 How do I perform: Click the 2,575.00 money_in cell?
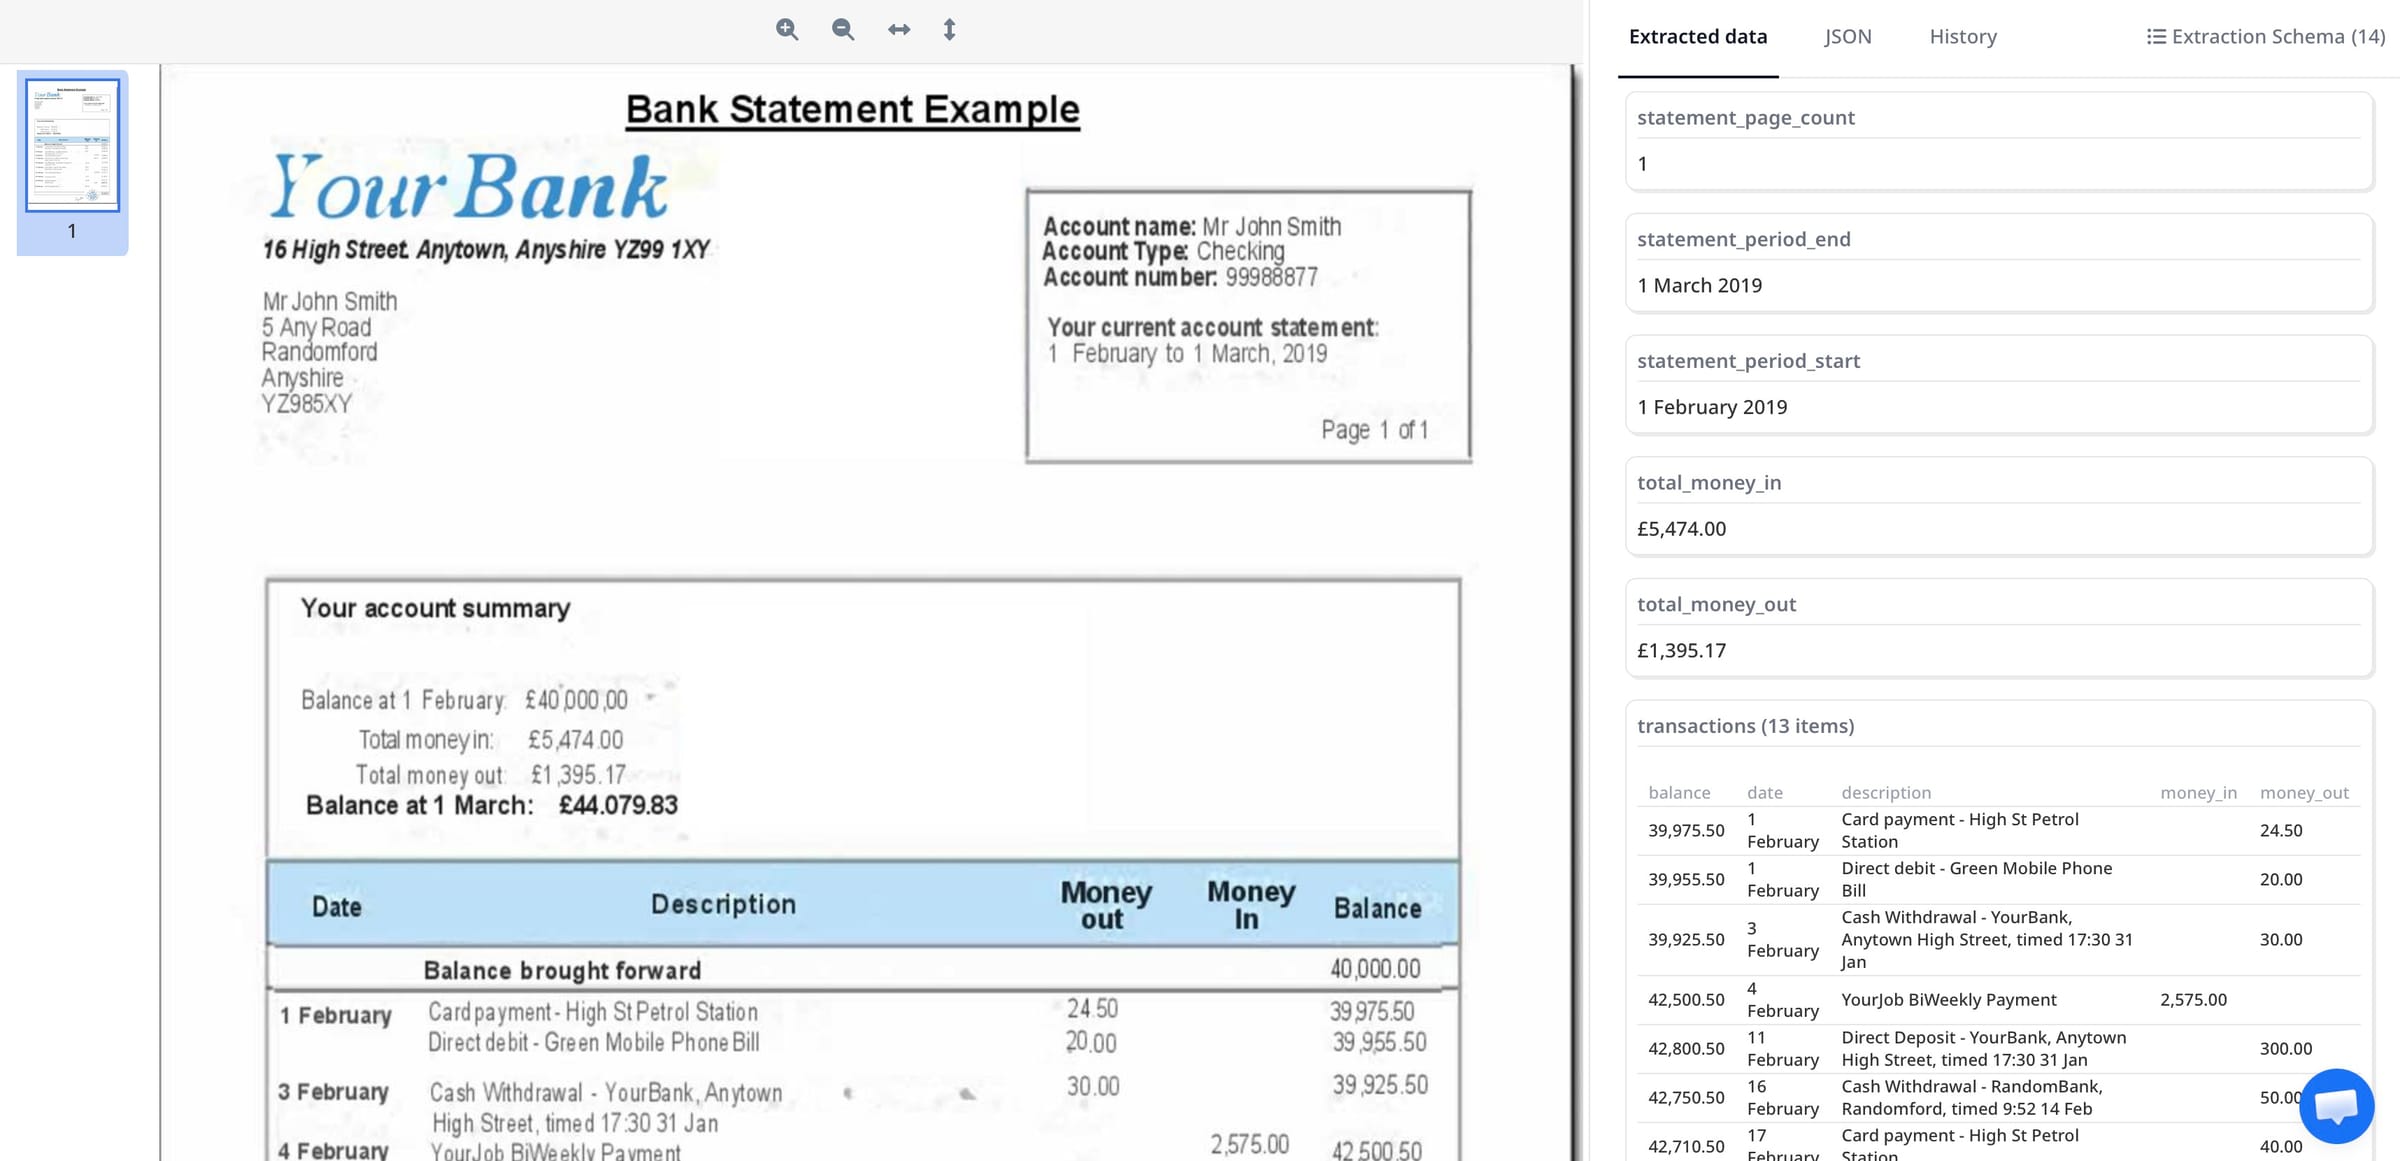(2193, 1000)
